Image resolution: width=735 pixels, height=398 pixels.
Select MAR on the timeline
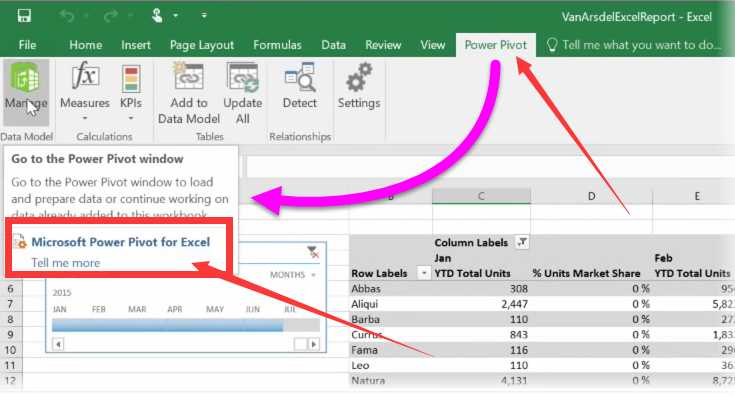pyautogui.click(x=137, y=309)
